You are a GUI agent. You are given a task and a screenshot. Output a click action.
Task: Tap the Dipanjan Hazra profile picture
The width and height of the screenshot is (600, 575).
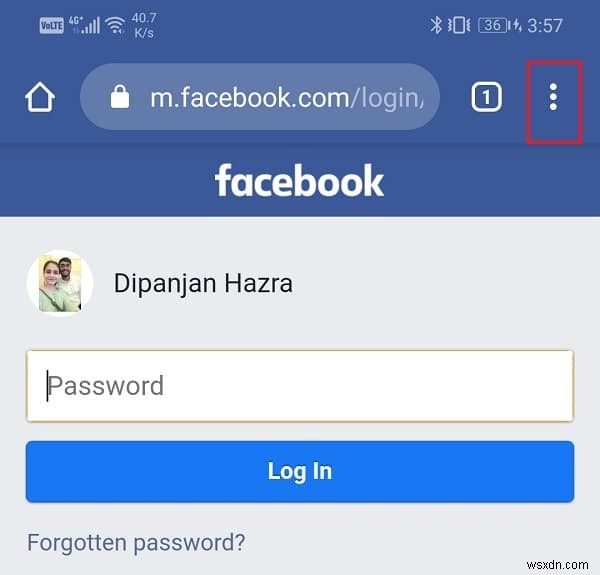pyautogui.click(x=60, y=283)
